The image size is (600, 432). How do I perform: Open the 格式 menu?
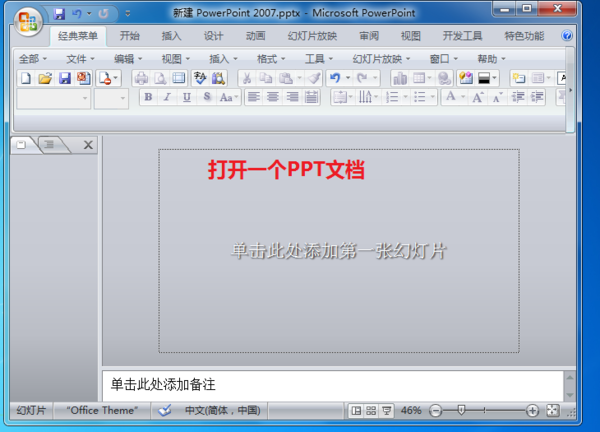[x=271, y=59]
